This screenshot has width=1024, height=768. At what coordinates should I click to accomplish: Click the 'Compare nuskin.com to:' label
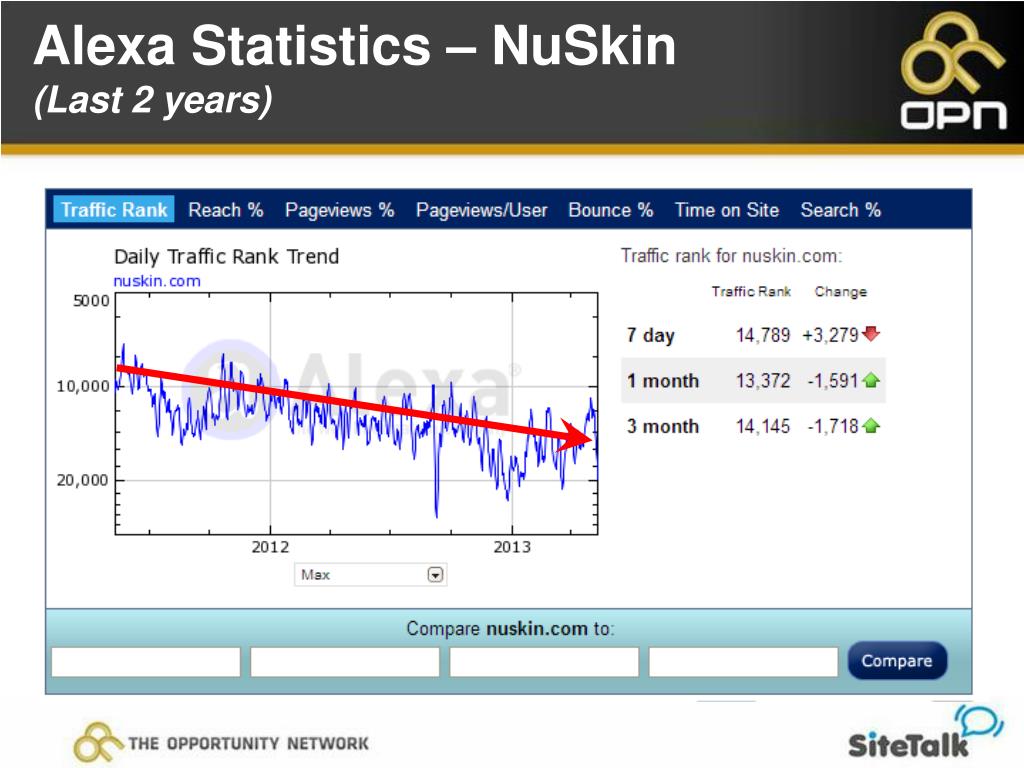[510, 628]
